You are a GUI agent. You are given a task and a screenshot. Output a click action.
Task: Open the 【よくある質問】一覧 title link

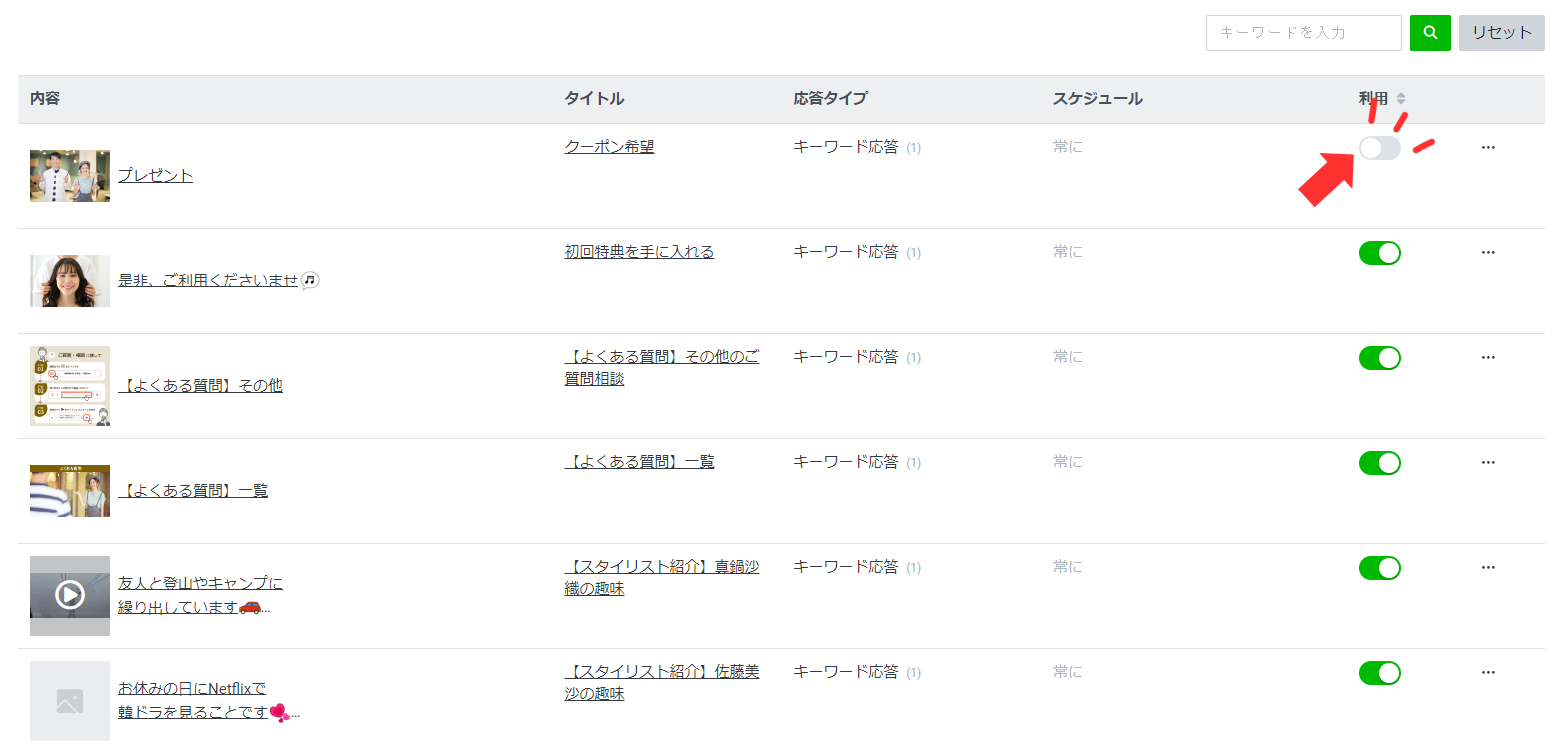[x=639, y=462]
